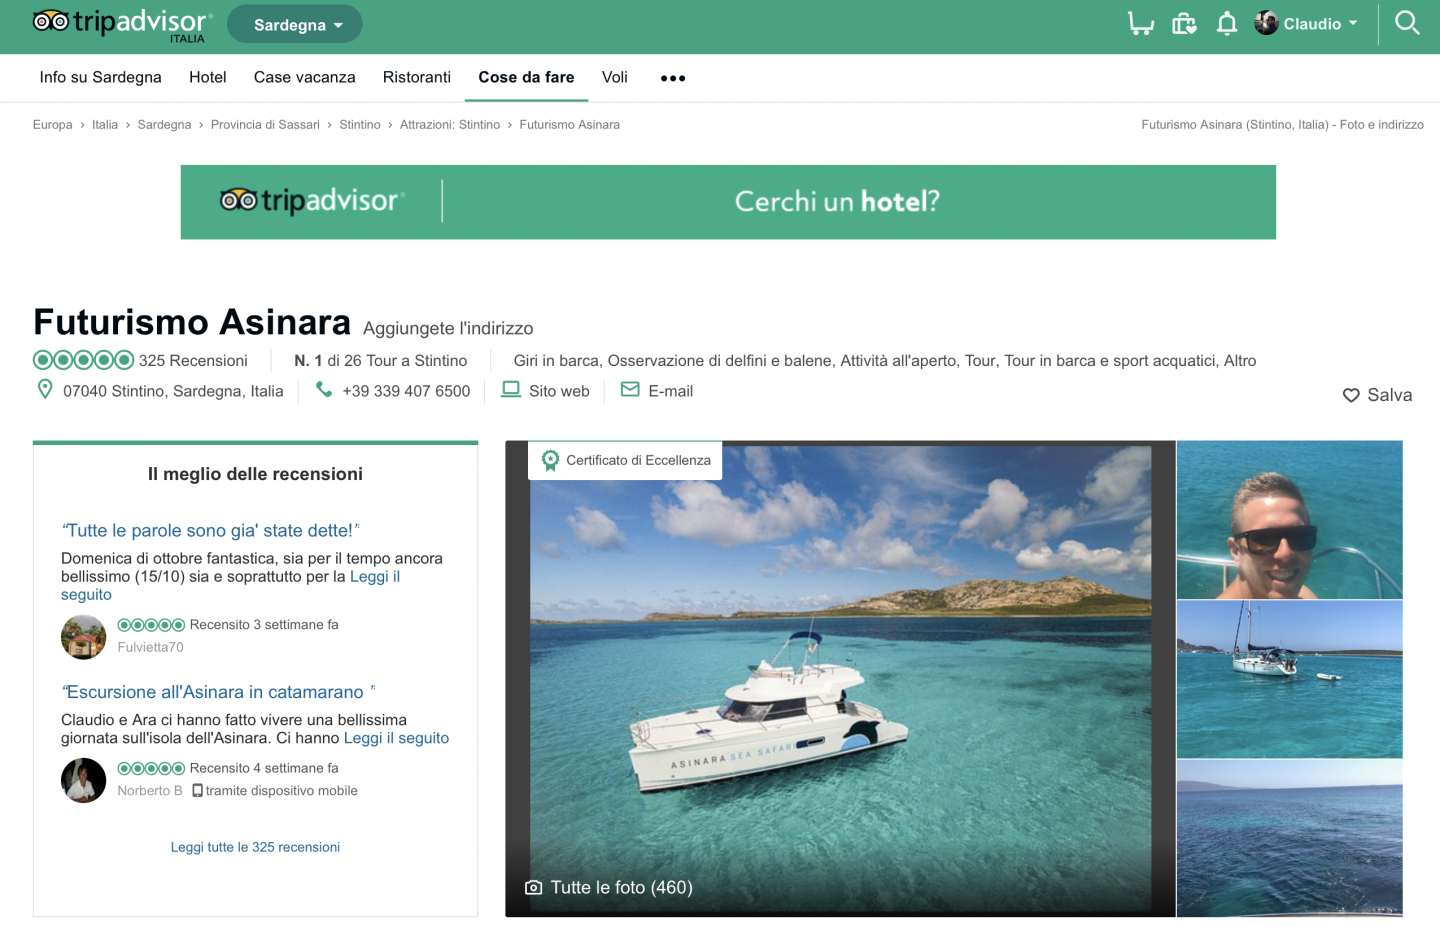Image resolution: width=1440 pixels, height=933 pixels.
Task: Open the Hotel tab
Action: tap(208, 77)
